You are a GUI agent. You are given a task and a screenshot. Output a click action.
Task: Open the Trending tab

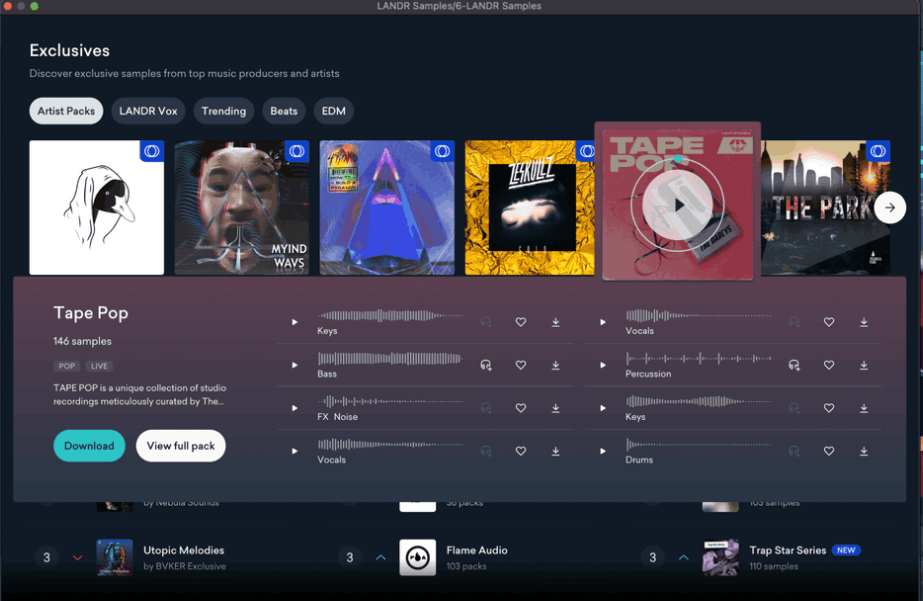click(224, 111)
